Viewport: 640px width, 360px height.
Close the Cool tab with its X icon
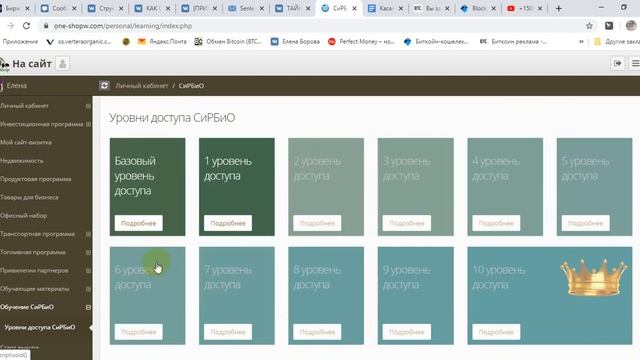click(x=74, y=8)
